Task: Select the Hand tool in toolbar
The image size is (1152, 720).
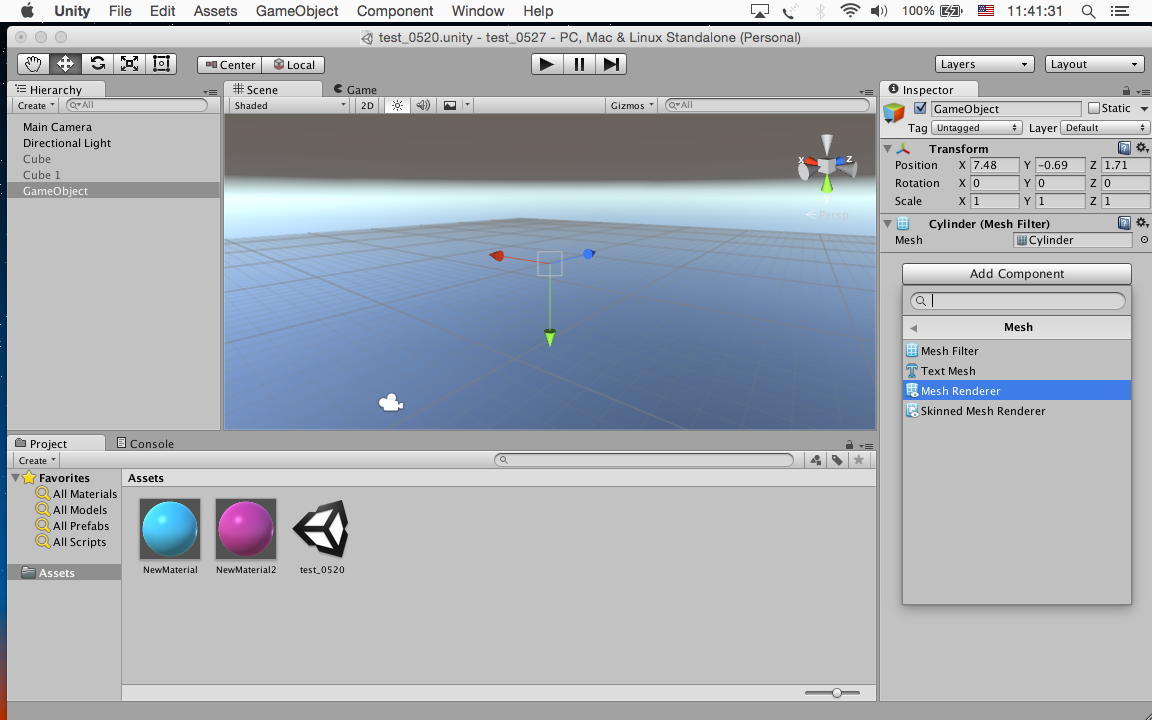Action: tap(33, 64)
